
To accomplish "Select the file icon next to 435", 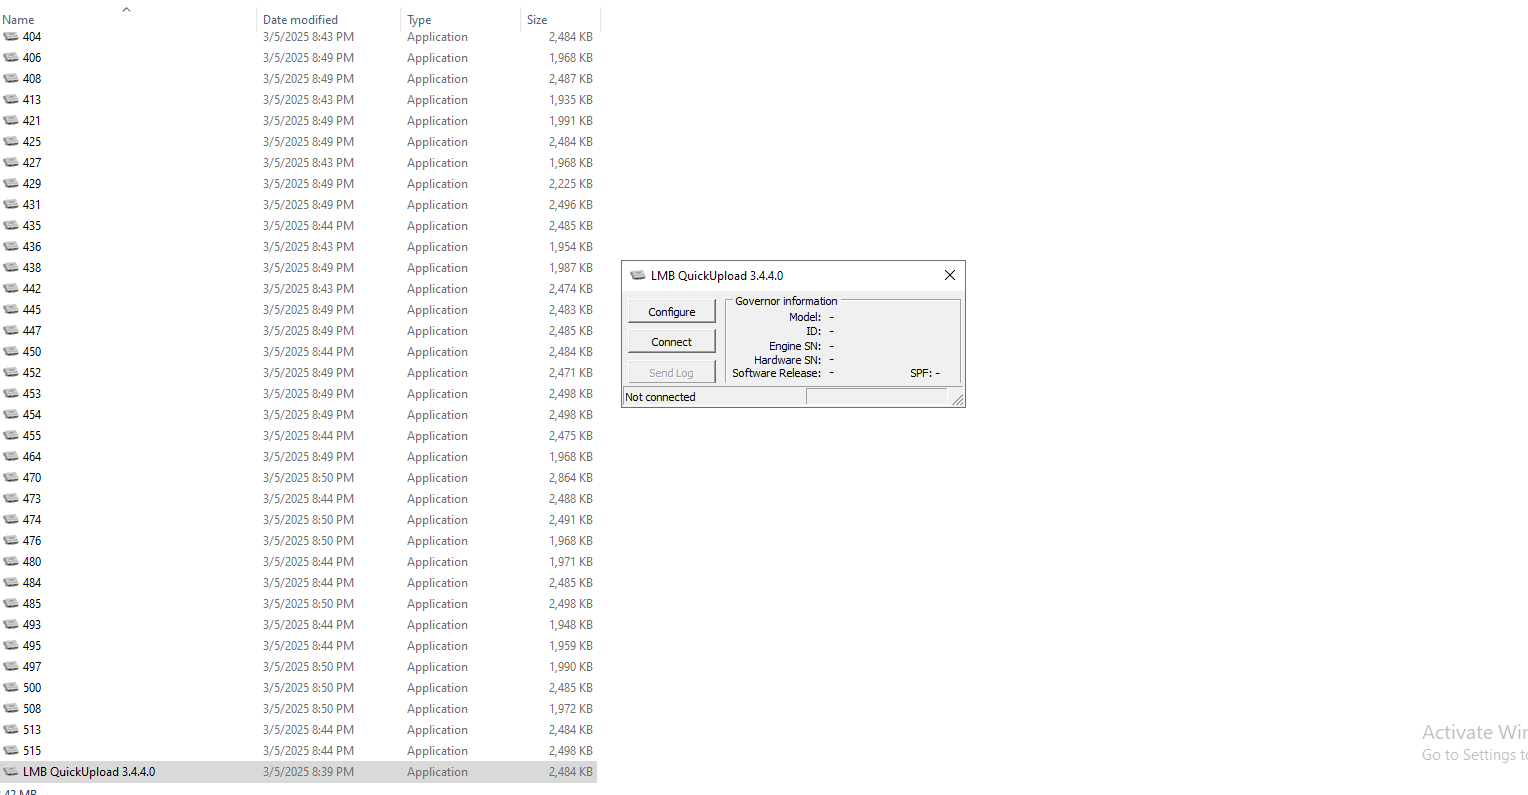I will click(x=11, y=226).
